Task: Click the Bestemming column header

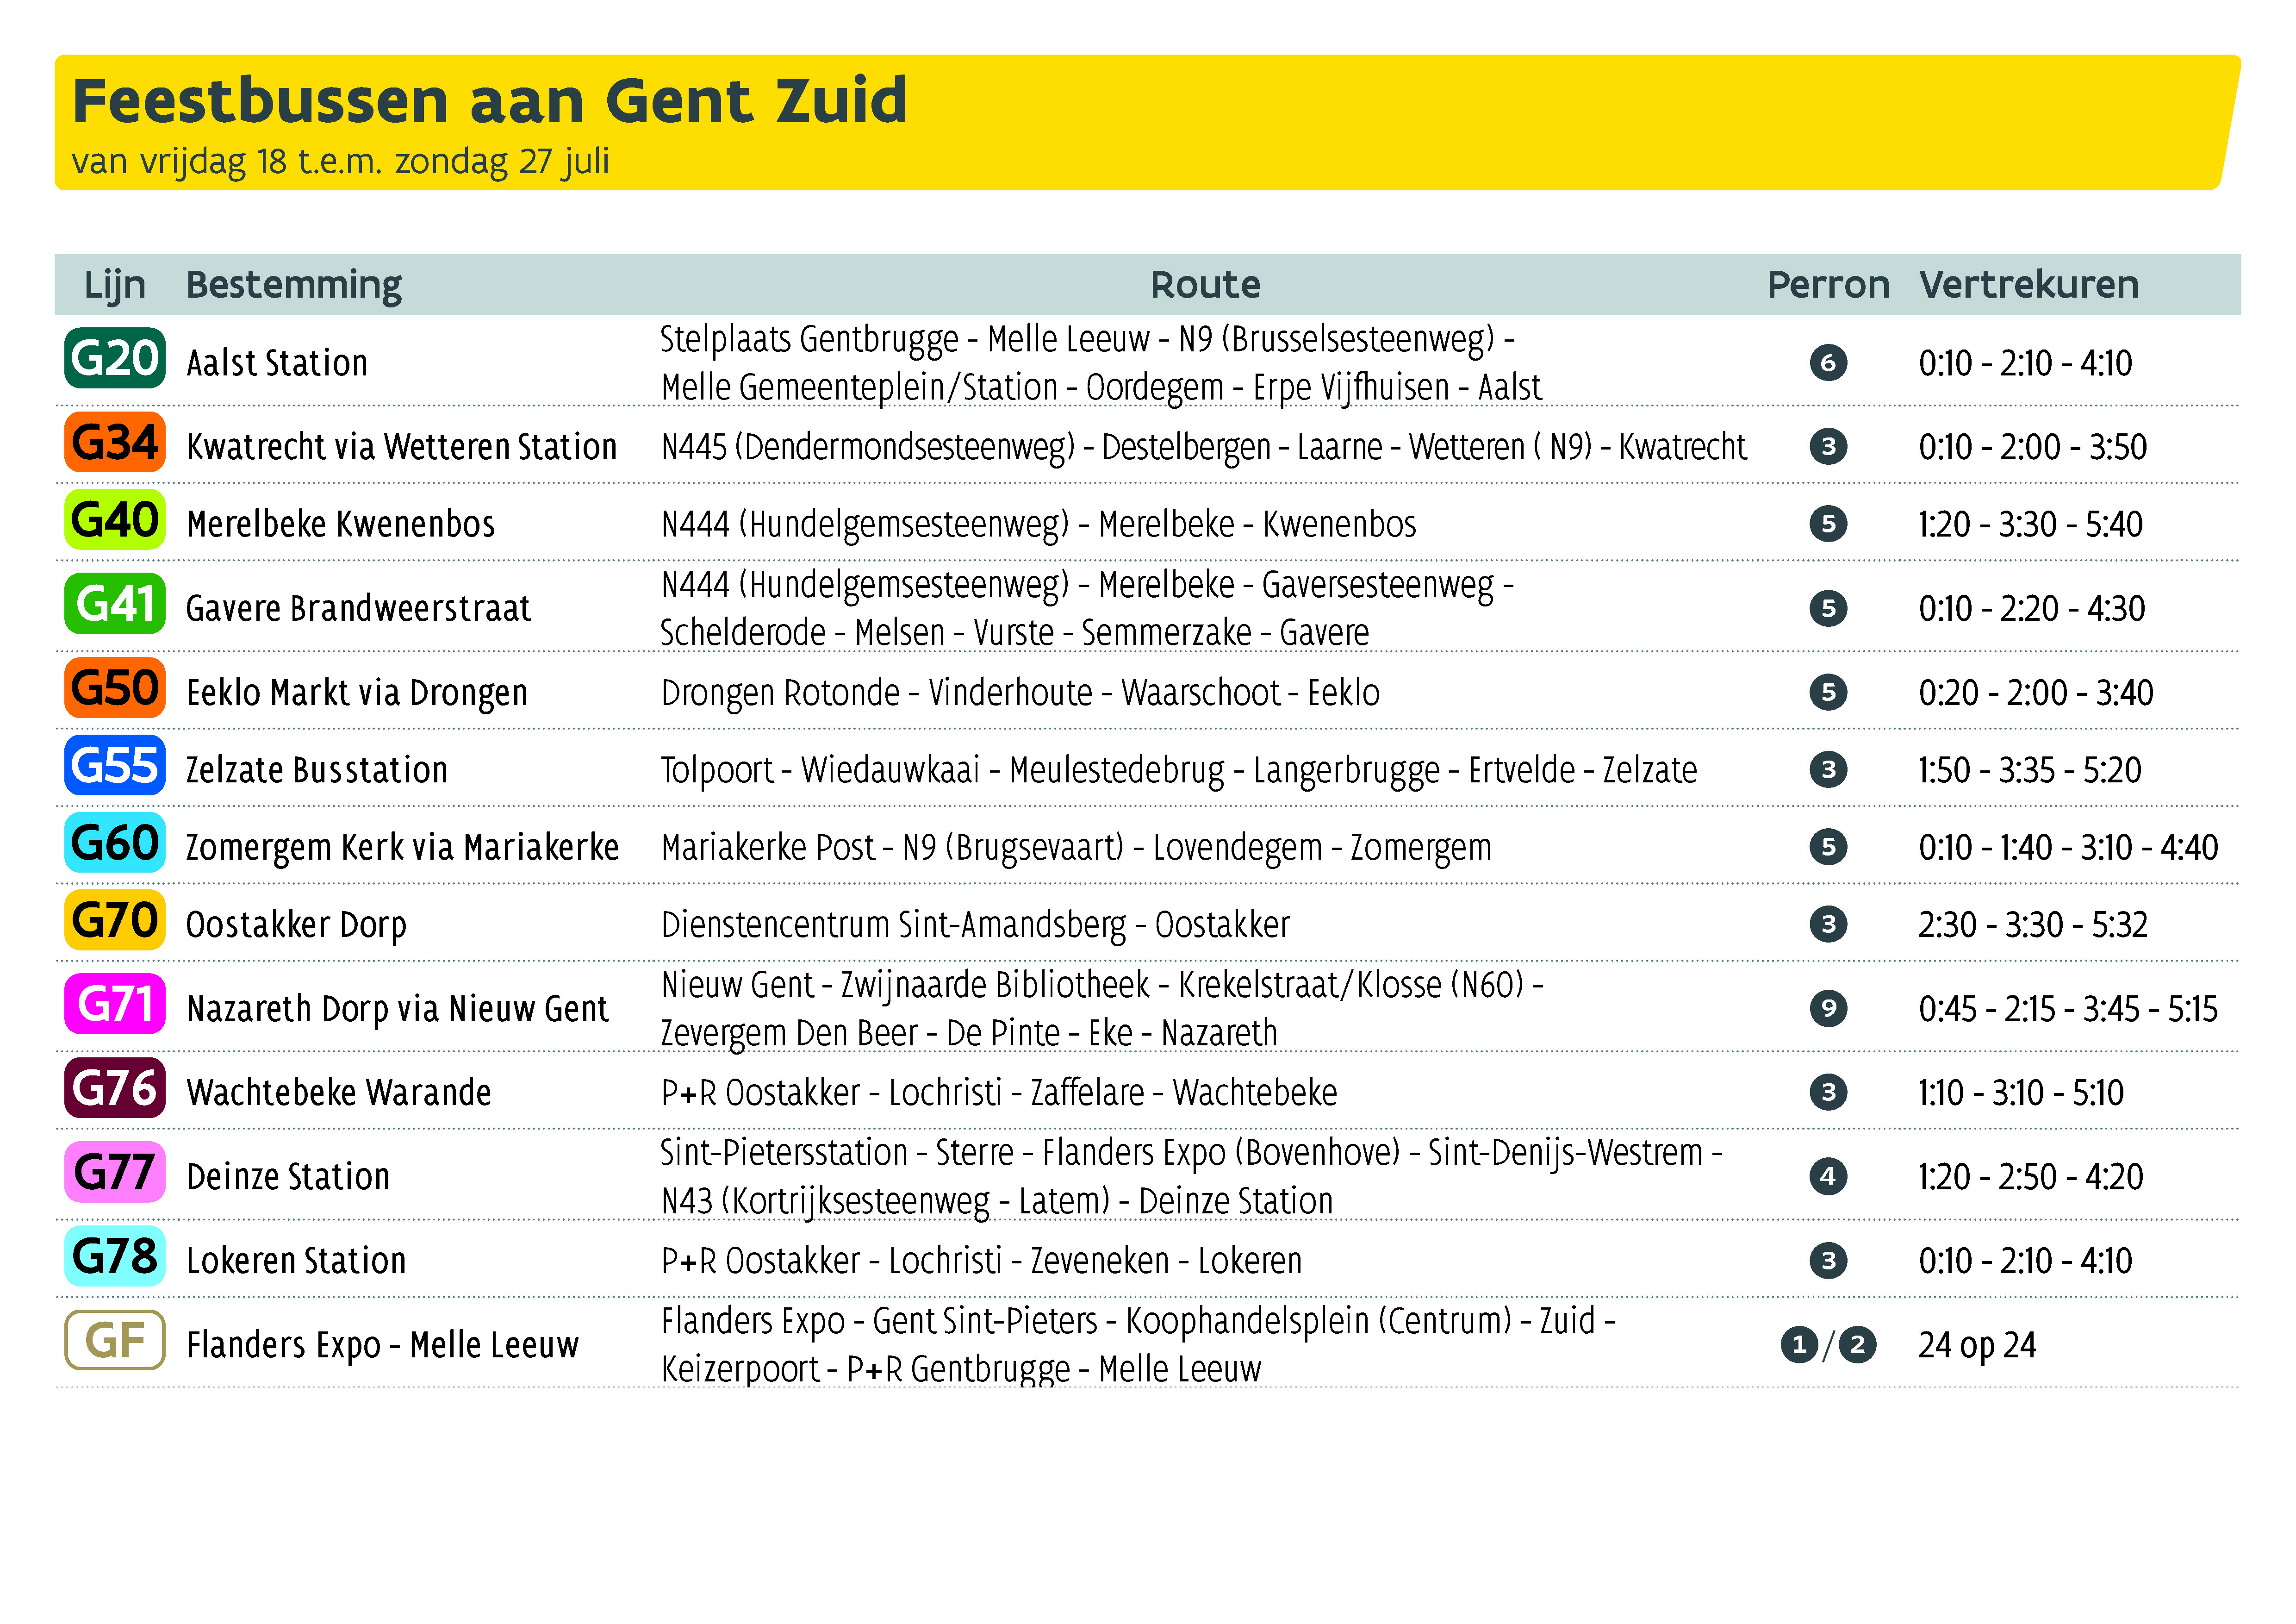Action: (294, 286)
